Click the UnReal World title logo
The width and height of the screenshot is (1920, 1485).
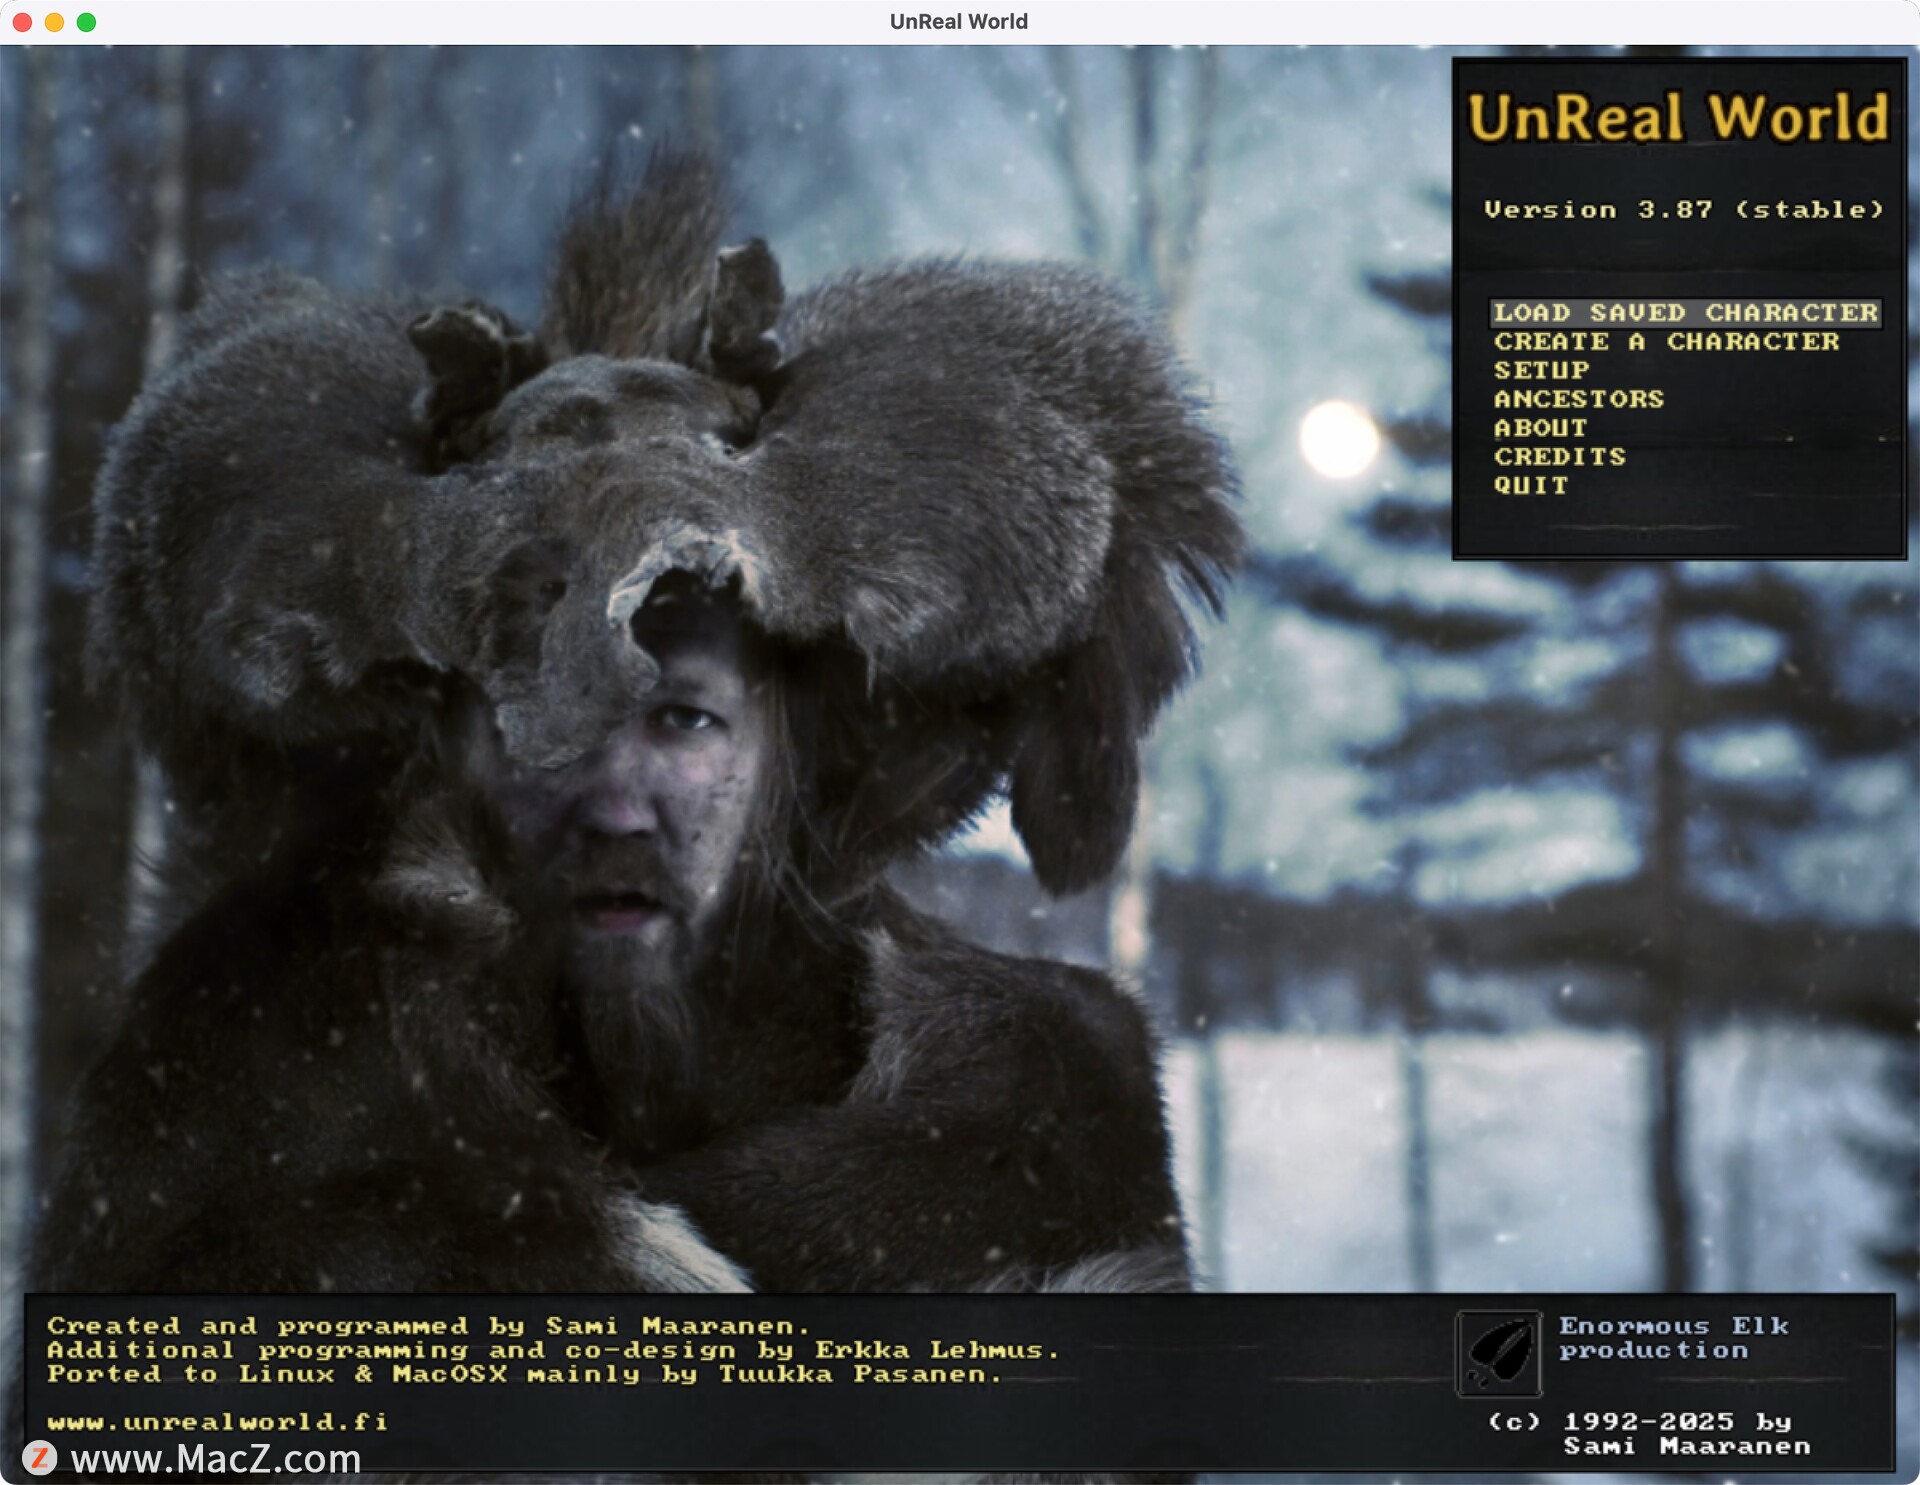coord(1678,118)
